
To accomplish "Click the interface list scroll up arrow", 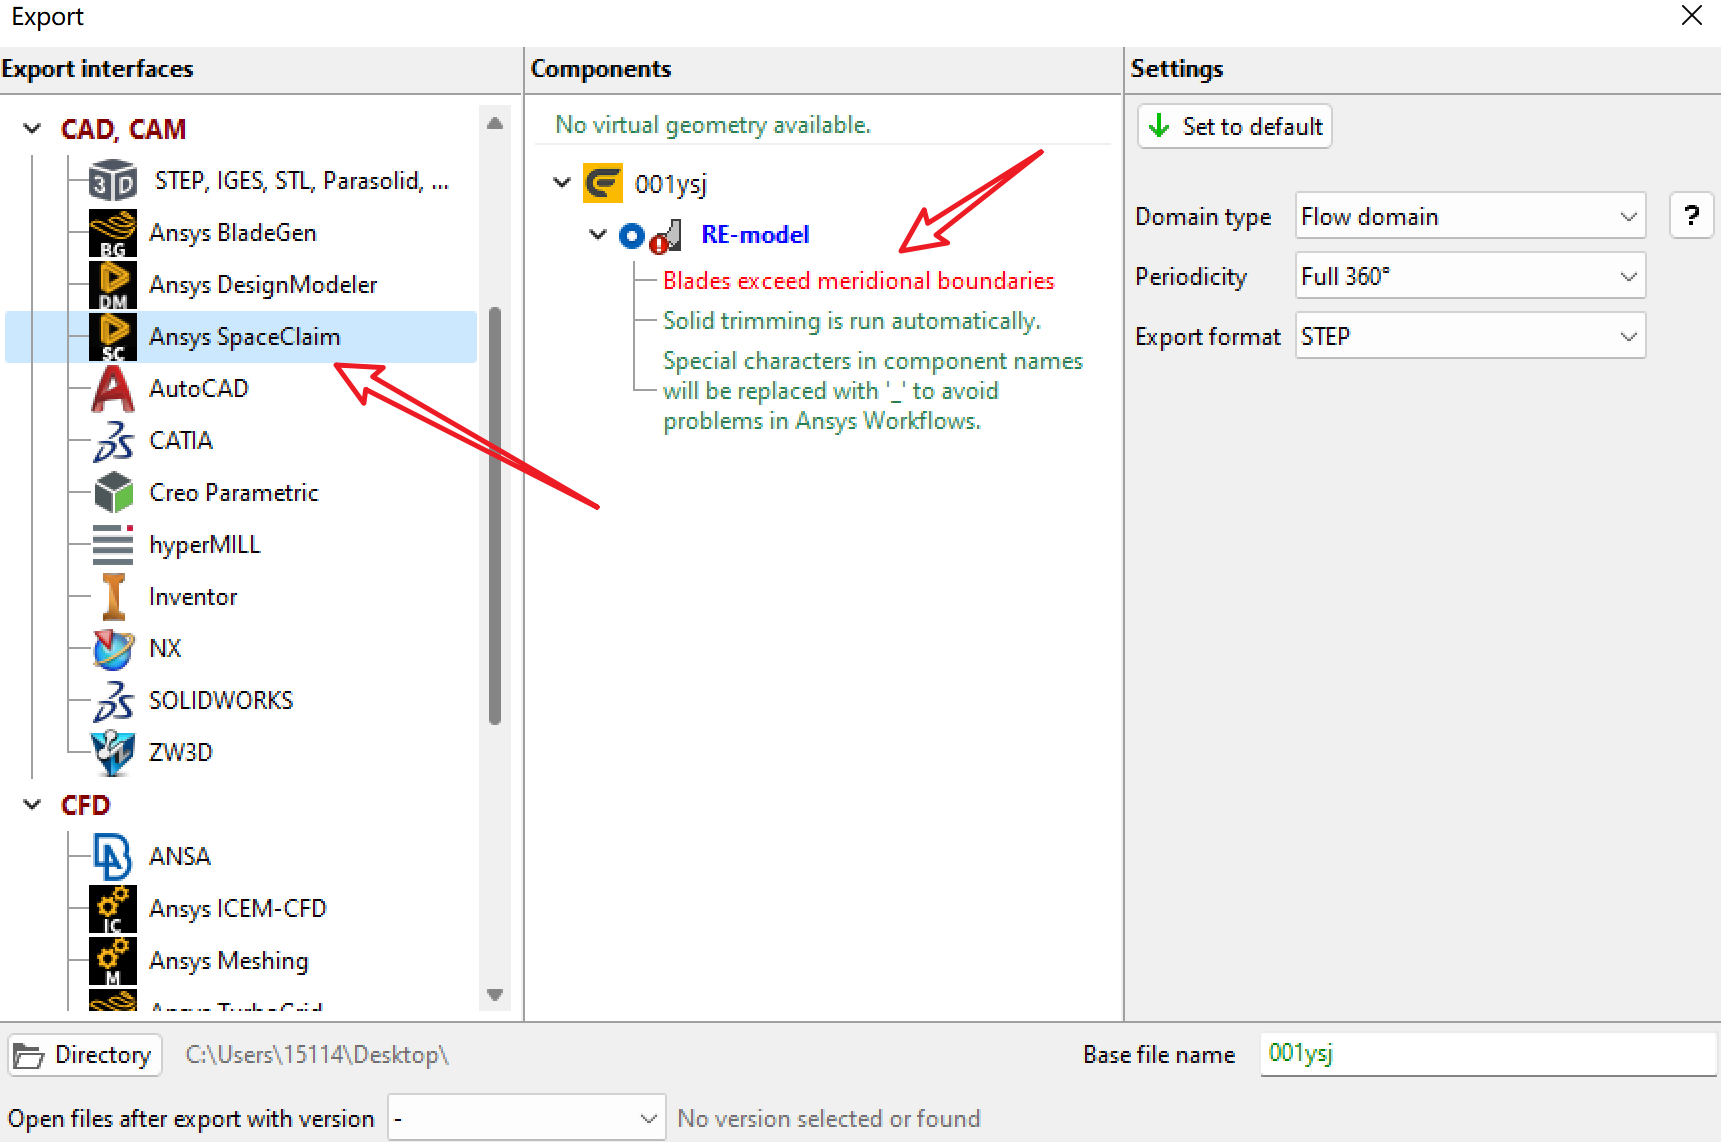I will click(495, 123).
